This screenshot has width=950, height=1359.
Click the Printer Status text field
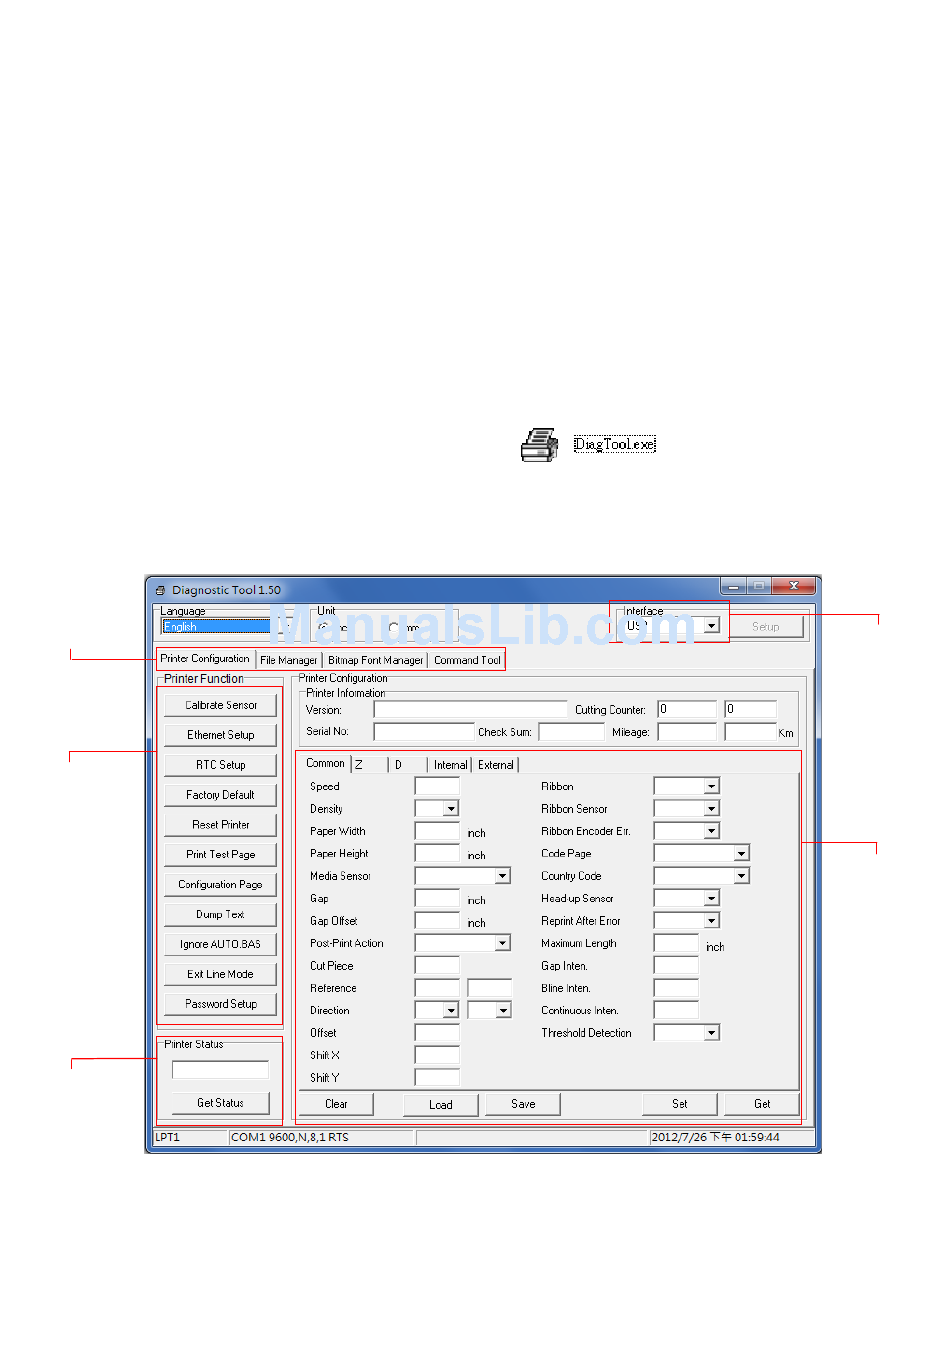[220, 1070]
